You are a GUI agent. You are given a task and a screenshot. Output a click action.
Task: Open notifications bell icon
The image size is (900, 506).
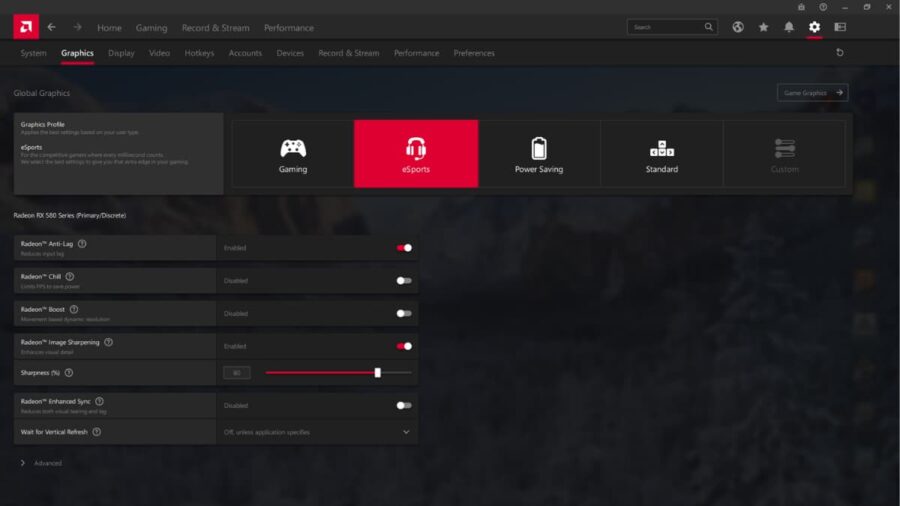[789, 27]
